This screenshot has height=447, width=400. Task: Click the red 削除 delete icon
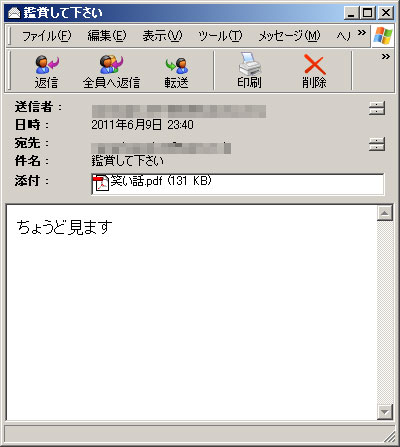(x=314, y=64)
